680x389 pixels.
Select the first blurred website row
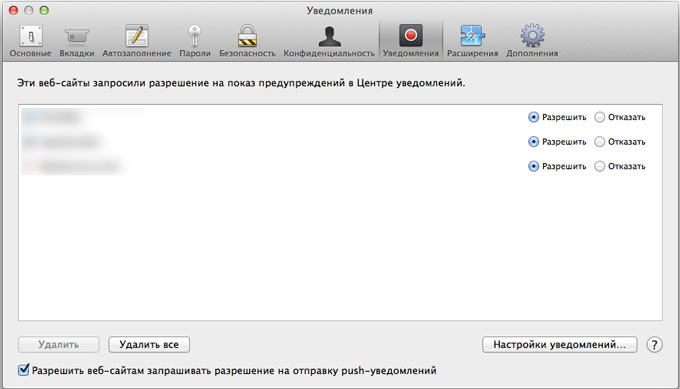click(340, 117)
